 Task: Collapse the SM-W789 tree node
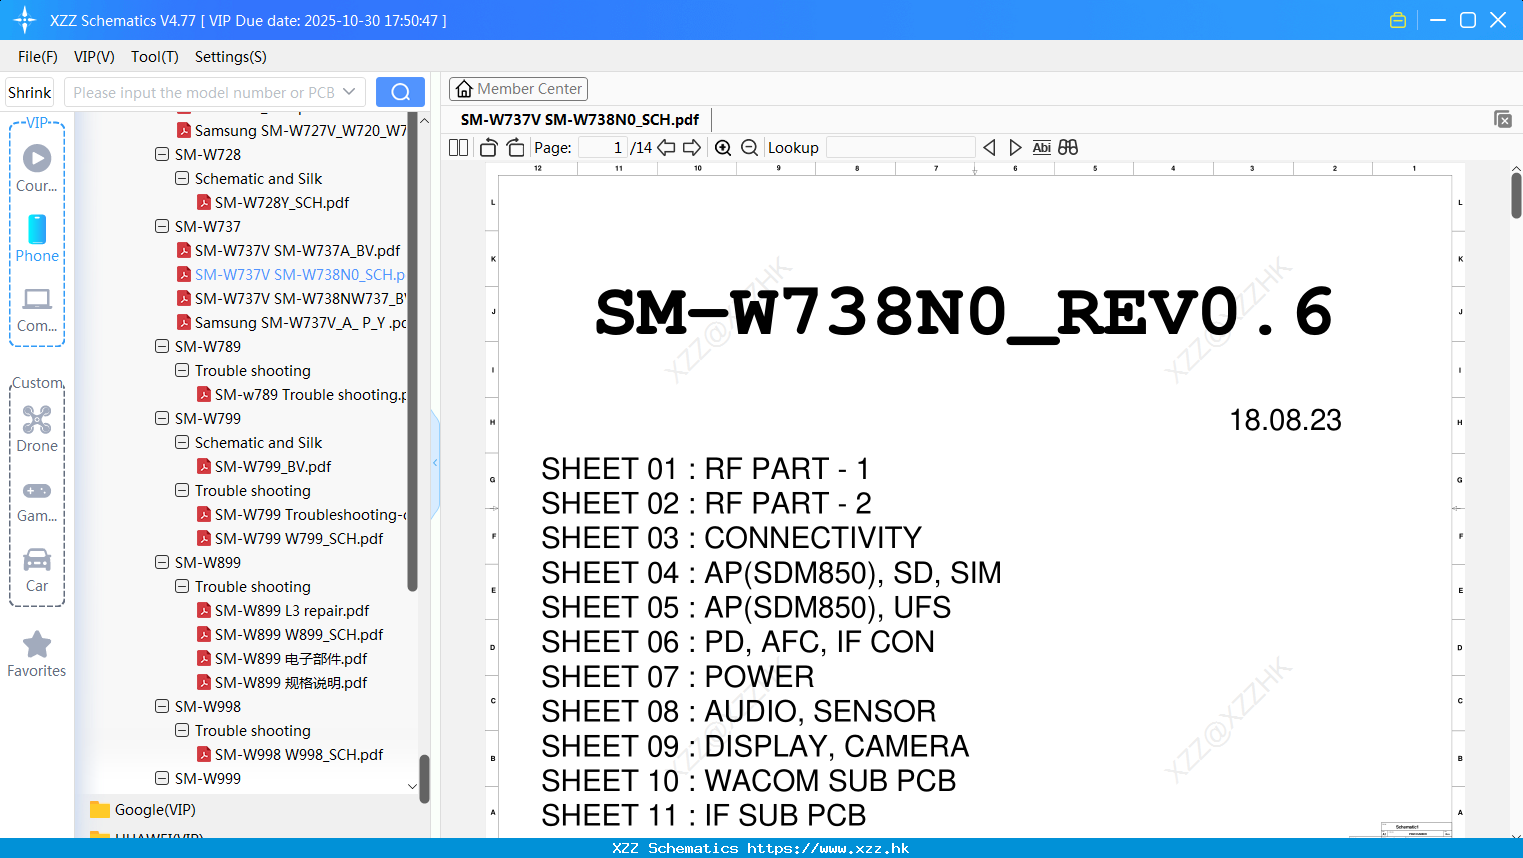click(162, 346)
